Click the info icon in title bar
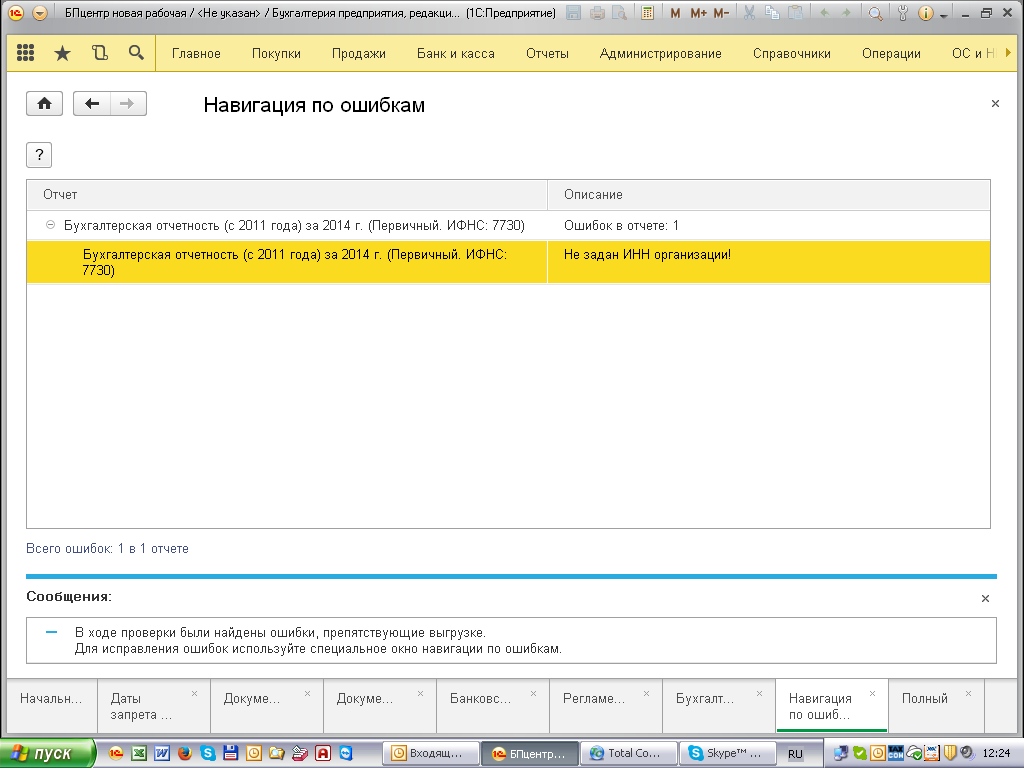Screen dimensions: 1024x768 pos(926,14)
